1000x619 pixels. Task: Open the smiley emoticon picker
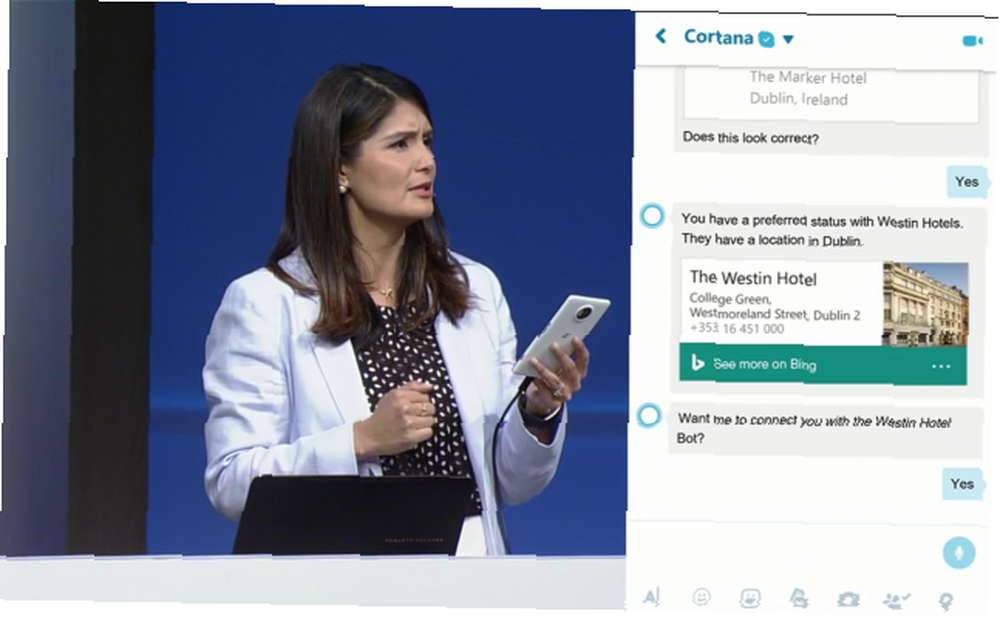(x=701, y=597)
